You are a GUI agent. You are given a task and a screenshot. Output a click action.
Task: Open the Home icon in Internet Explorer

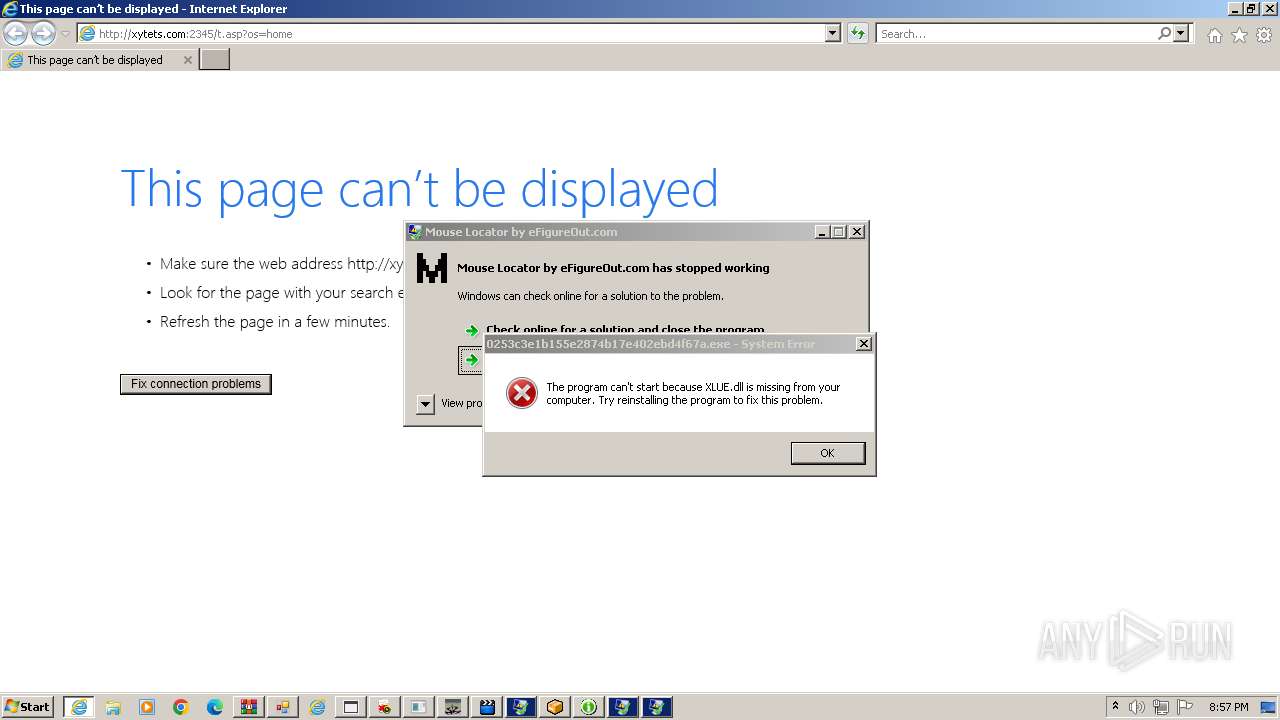1214,35
